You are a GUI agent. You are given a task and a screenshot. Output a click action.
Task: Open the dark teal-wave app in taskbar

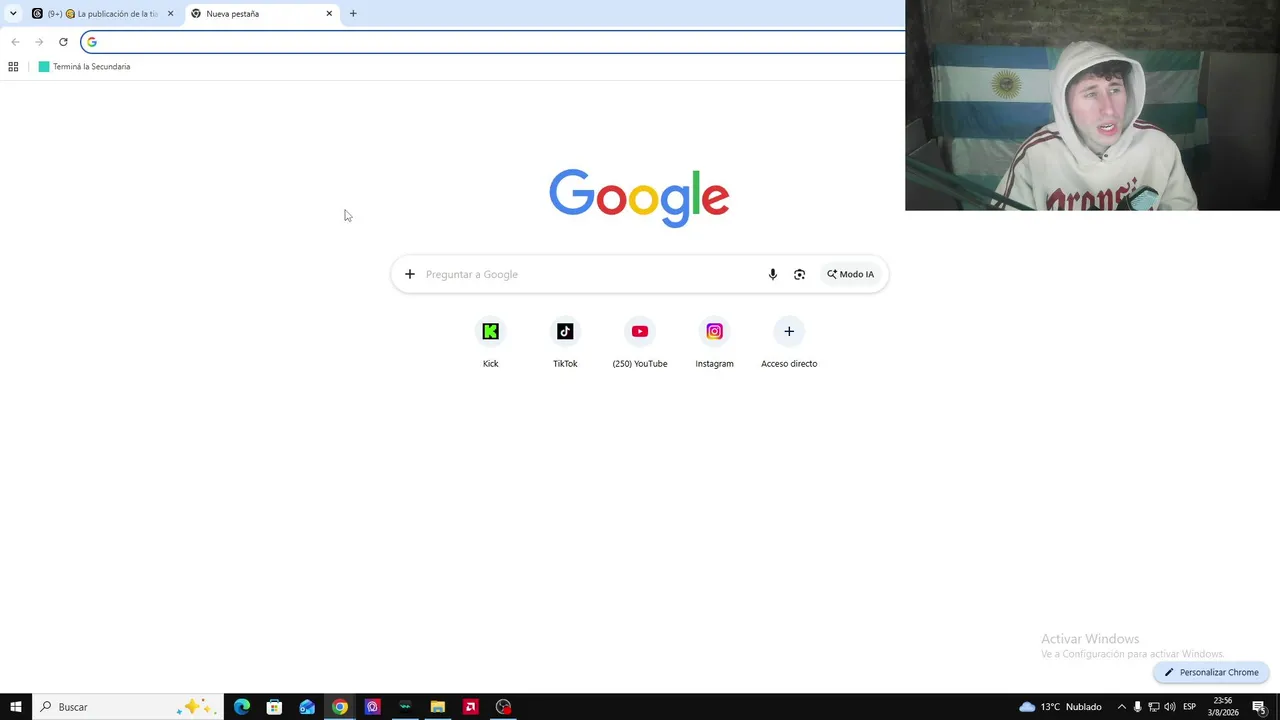tap(405, 707)
